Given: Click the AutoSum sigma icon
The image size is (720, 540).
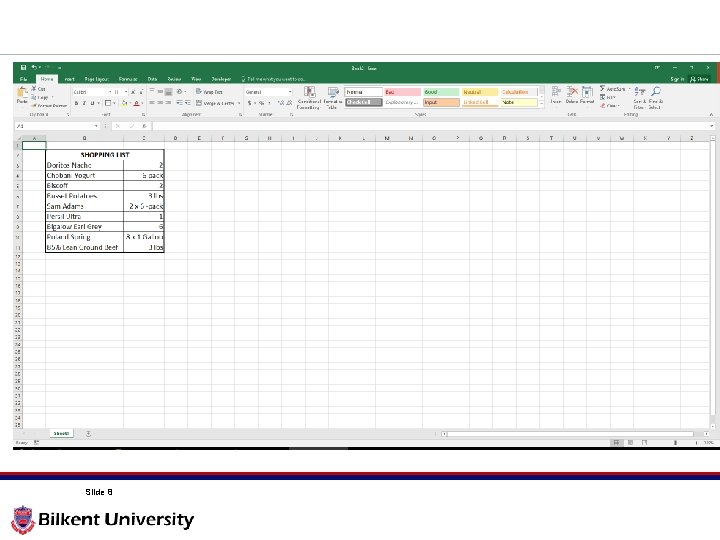Looking at the screenshot, I should [602, 89].
